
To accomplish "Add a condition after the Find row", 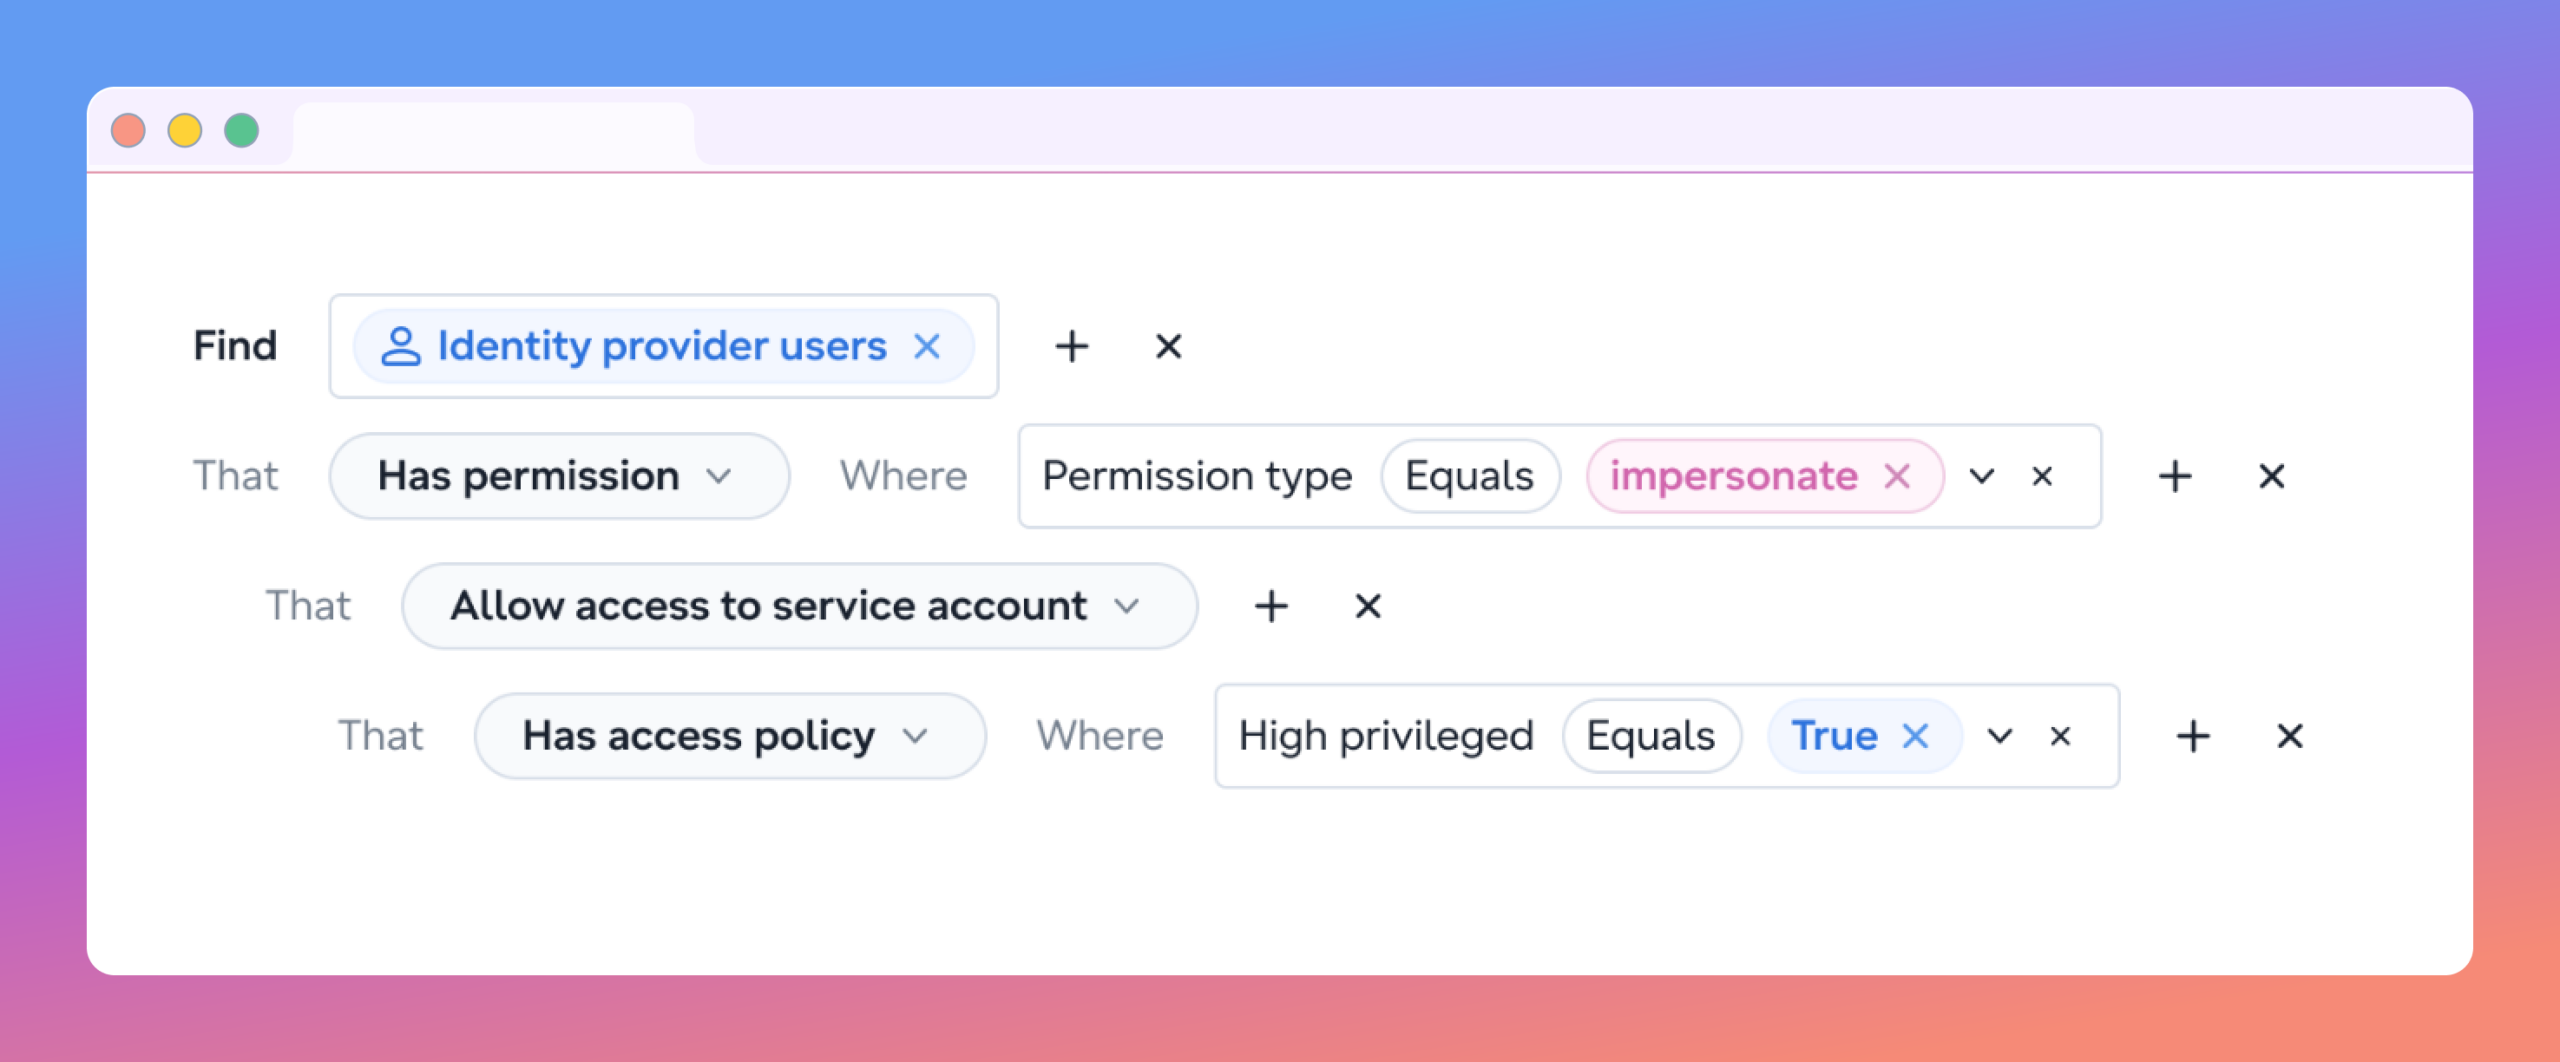I will [1071, 346].
